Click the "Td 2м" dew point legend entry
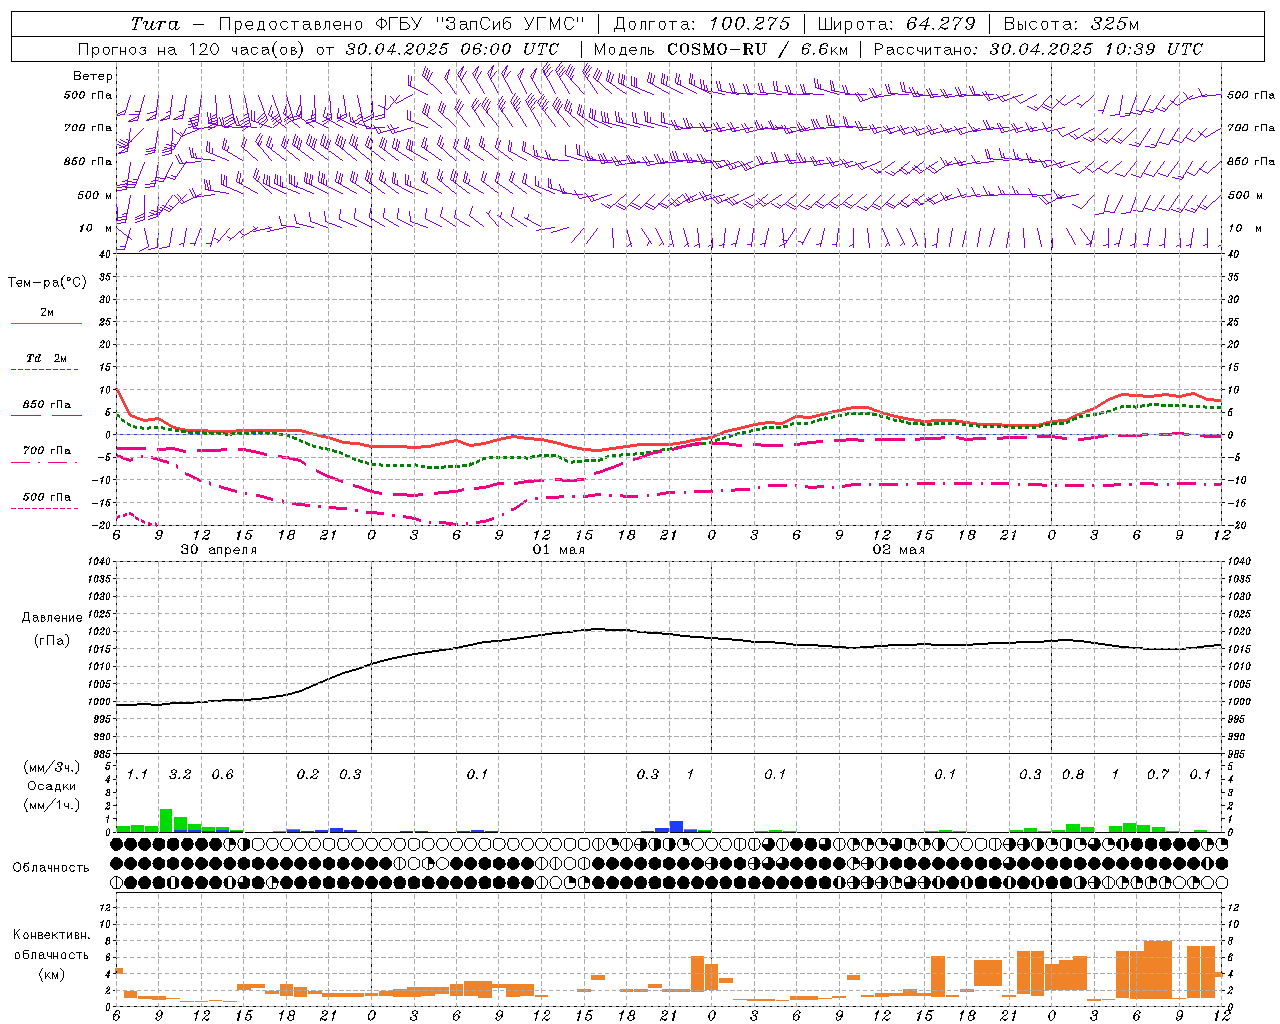 (x=47, y=358)
